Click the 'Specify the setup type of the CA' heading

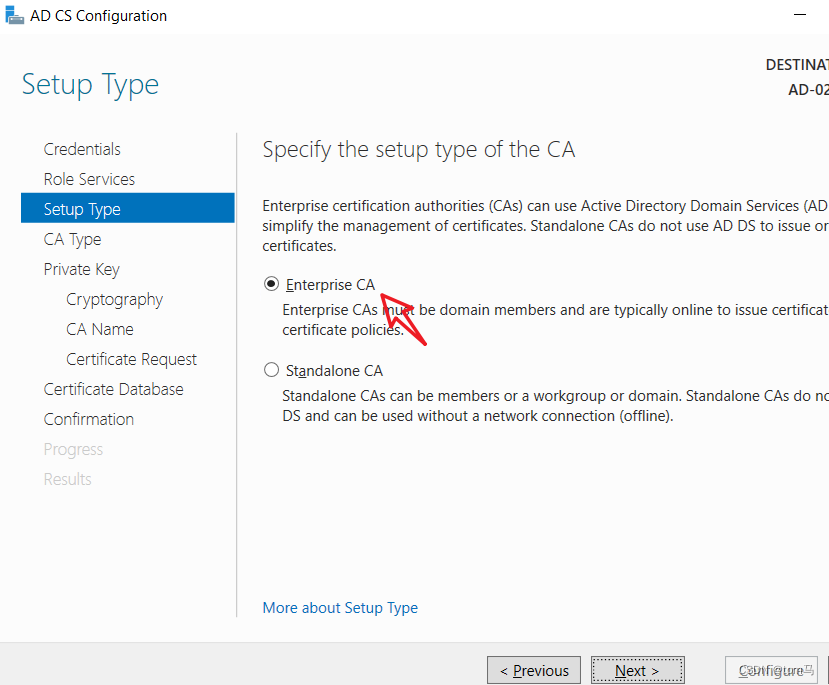419,150
